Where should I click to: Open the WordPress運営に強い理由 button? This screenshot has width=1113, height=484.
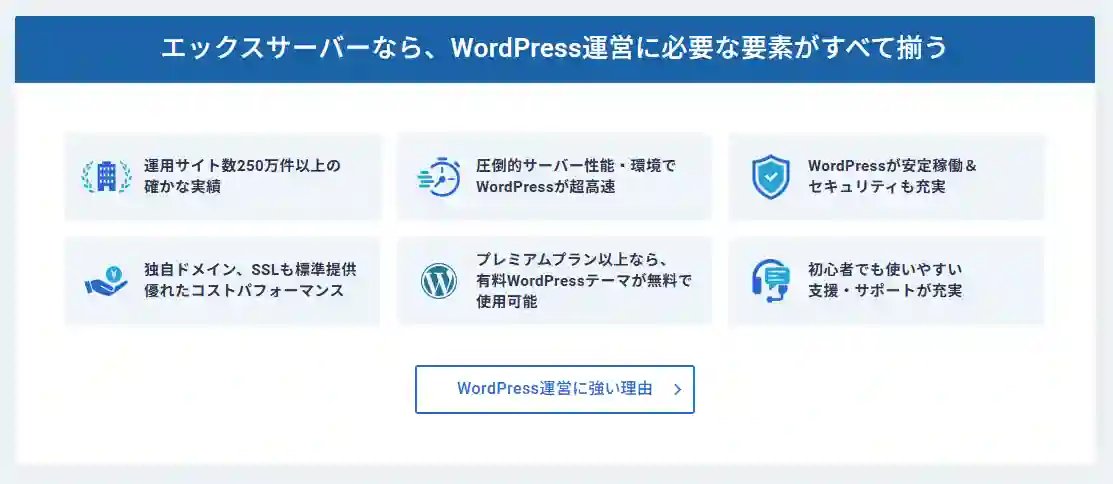click(x=554, y=389)
